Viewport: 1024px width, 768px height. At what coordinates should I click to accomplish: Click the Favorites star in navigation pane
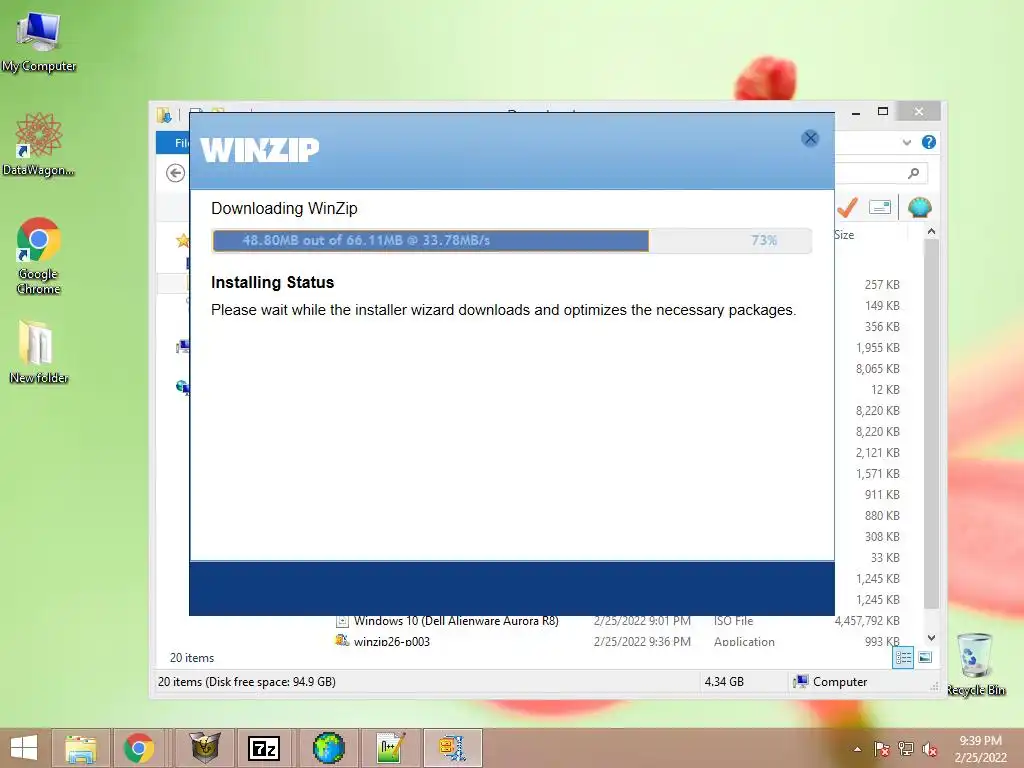pos(182,240)
